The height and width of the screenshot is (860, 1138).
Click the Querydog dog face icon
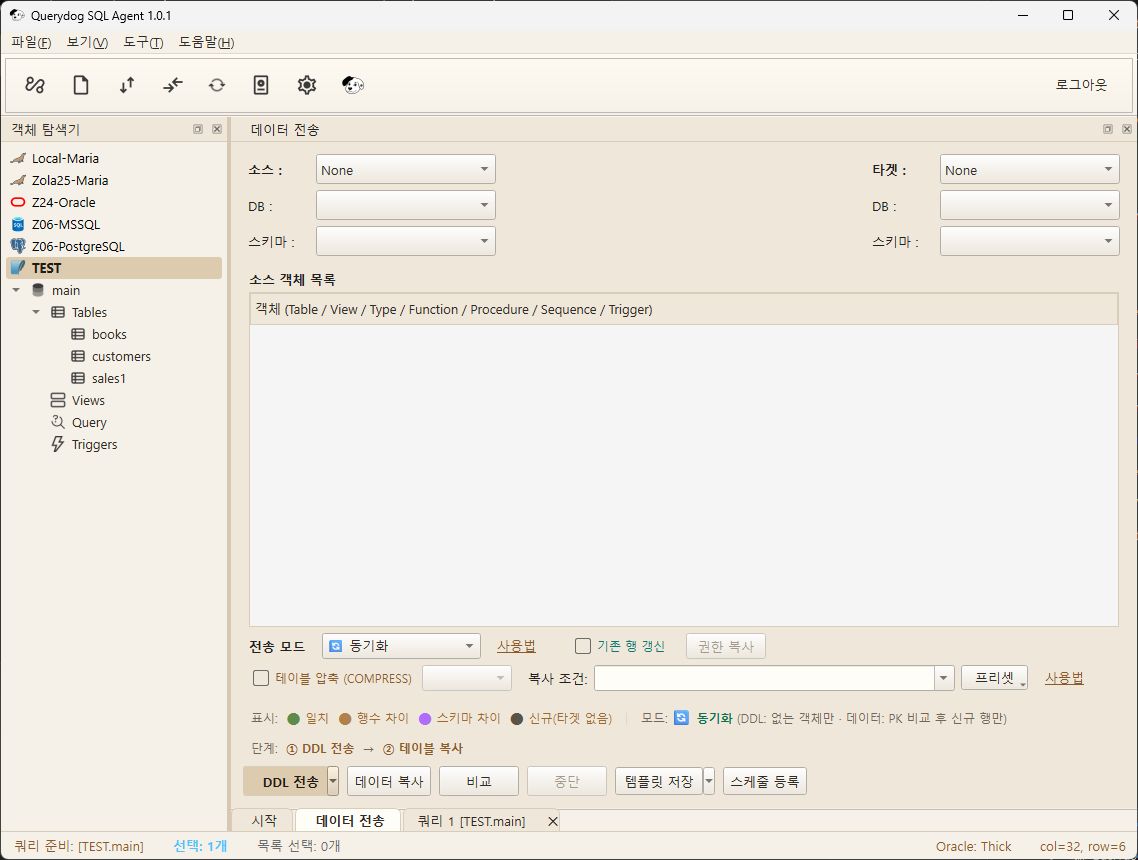point(353,85)
